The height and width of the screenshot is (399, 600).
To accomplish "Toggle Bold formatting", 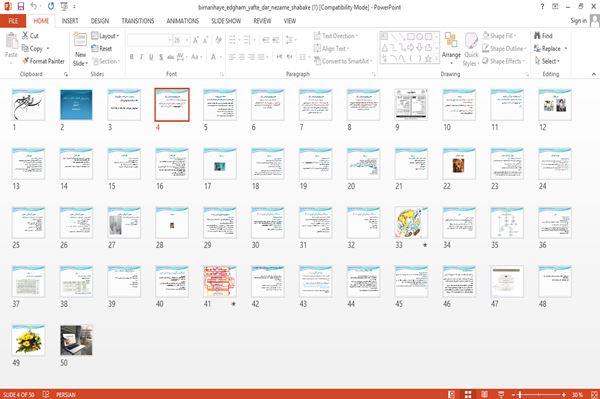I will click(132, 57).
